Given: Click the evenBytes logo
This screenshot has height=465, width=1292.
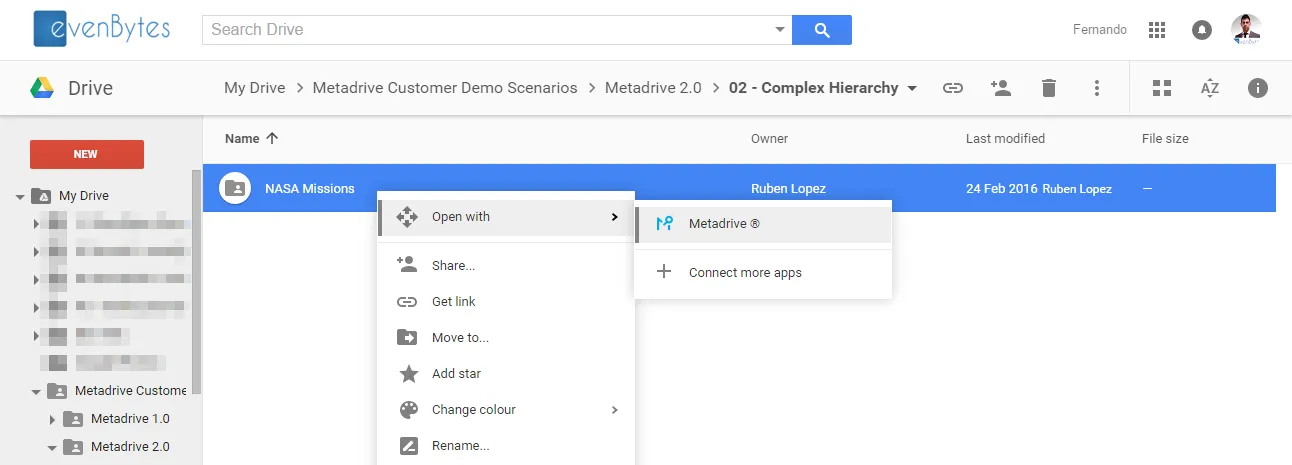Looking at the screenshot, I should (x=101, y=28).
